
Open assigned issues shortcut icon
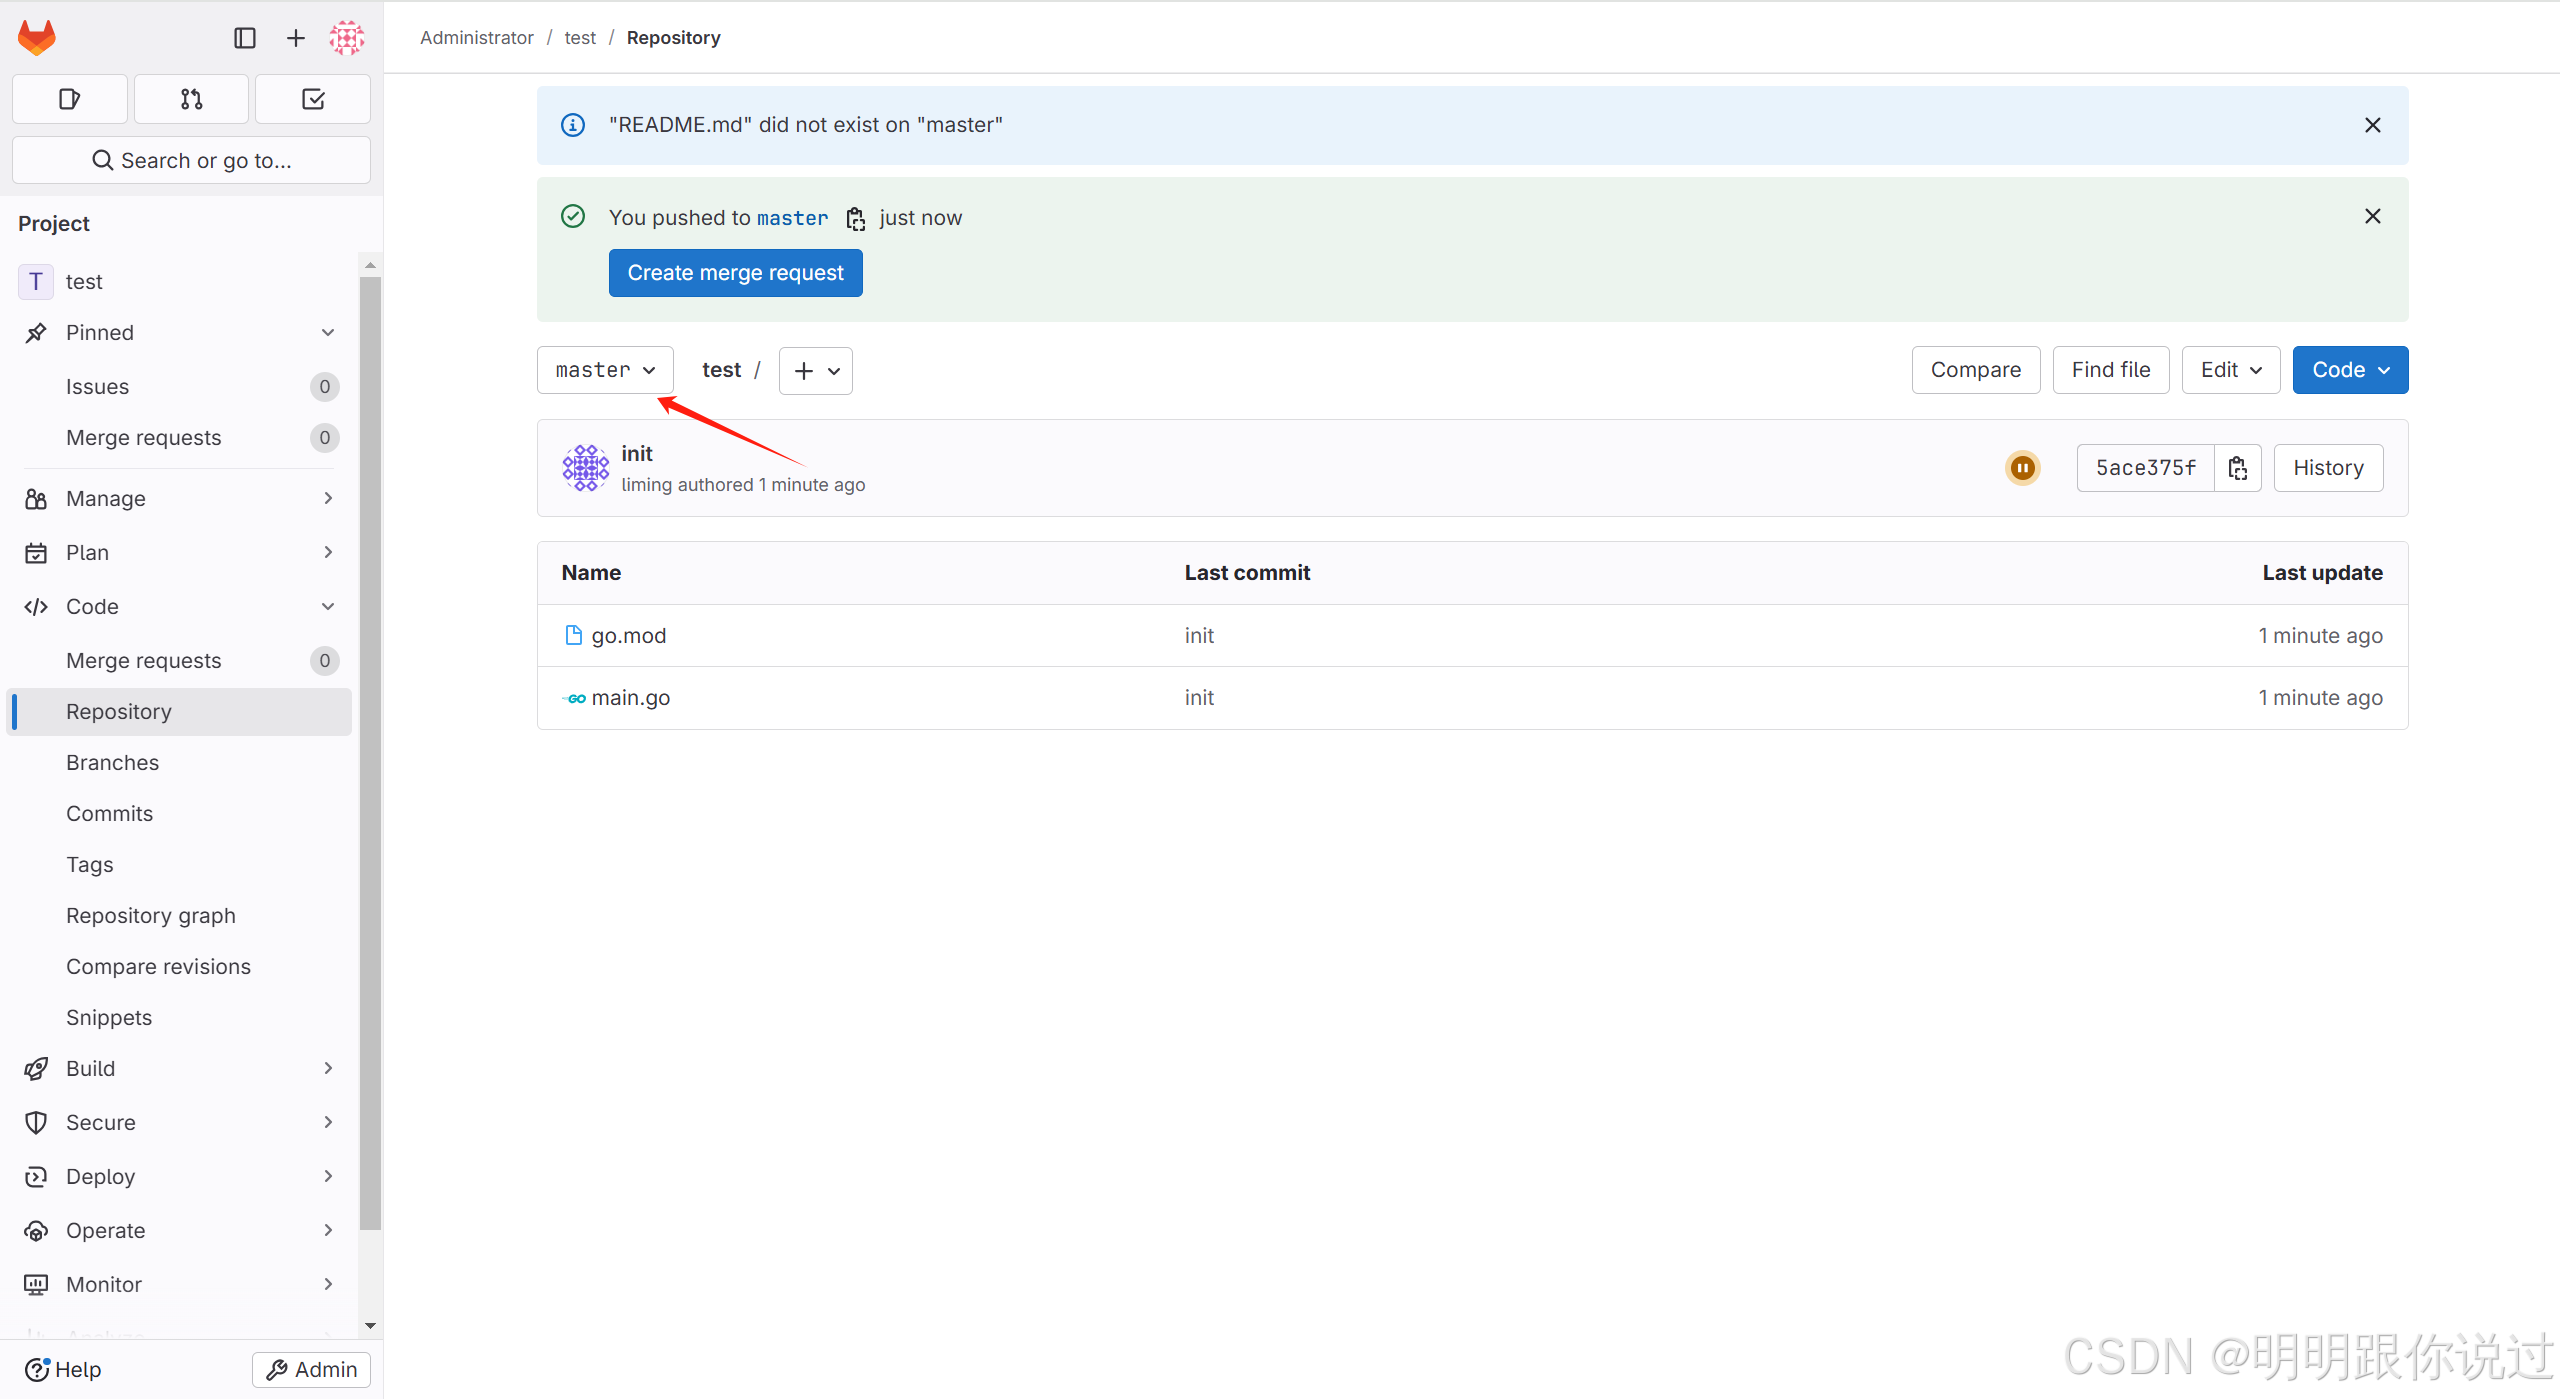coord(70,99)
